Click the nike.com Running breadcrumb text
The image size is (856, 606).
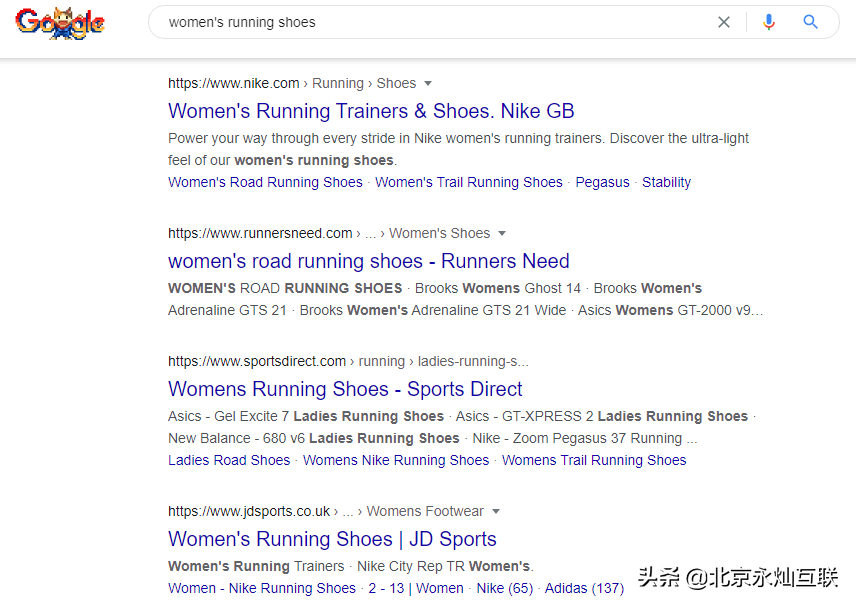[338, 84]
